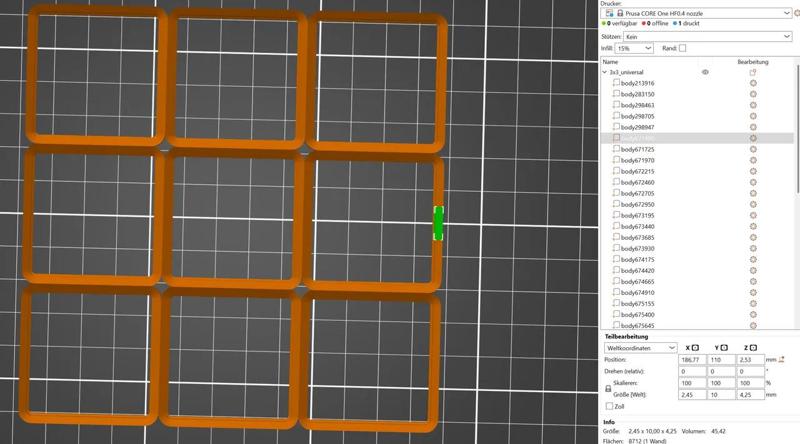This screenshot has height=444, width=800.
Task: Click the drop-to-bed icon next to Position mm
Action: coord(782,360)
